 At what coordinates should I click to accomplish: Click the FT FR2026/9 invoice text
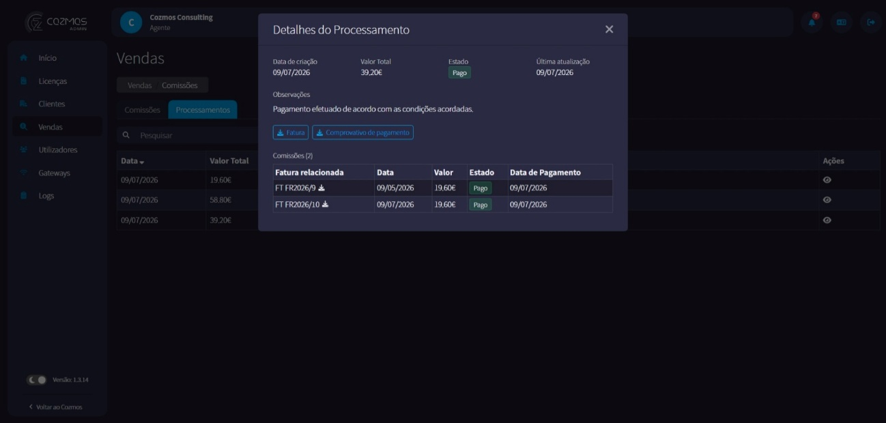[296, 188]
